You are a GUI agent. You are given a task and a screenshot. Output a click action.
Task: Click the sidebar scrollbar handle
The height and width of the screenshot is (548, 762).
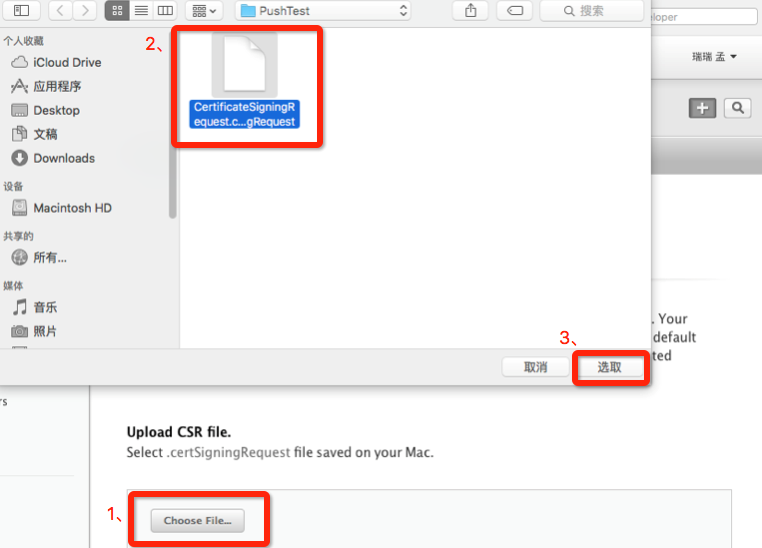173,124
